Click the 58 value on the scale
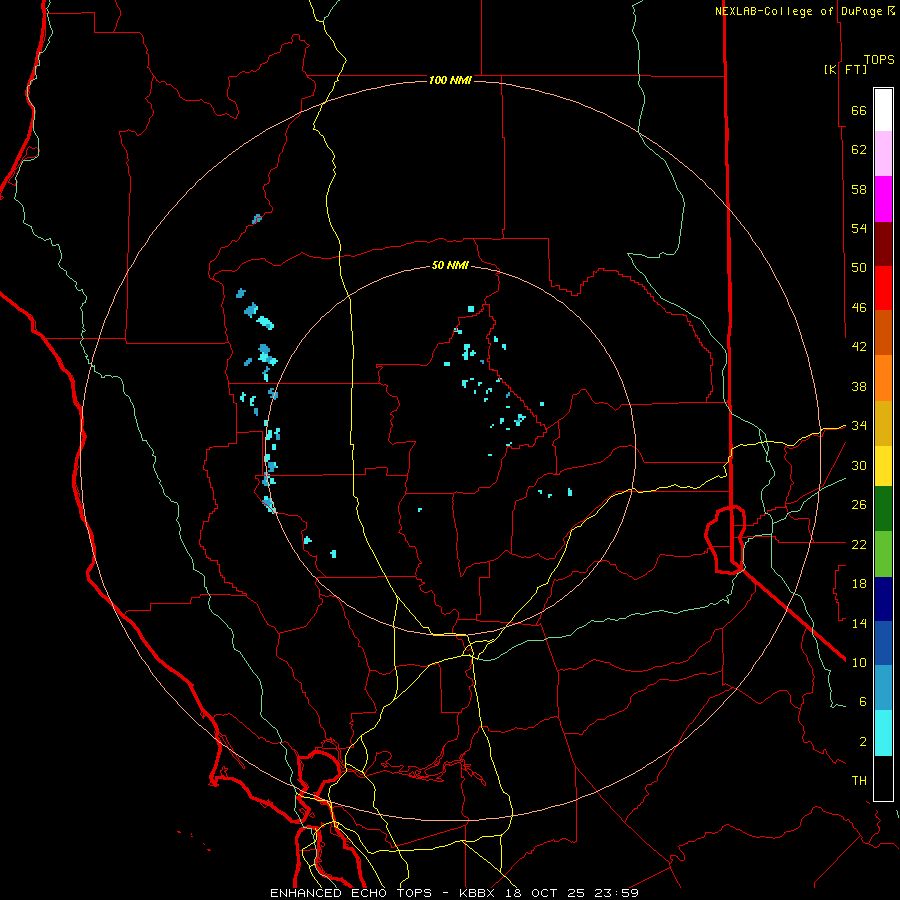The image size is (900, 900). (x=859, y=189)
